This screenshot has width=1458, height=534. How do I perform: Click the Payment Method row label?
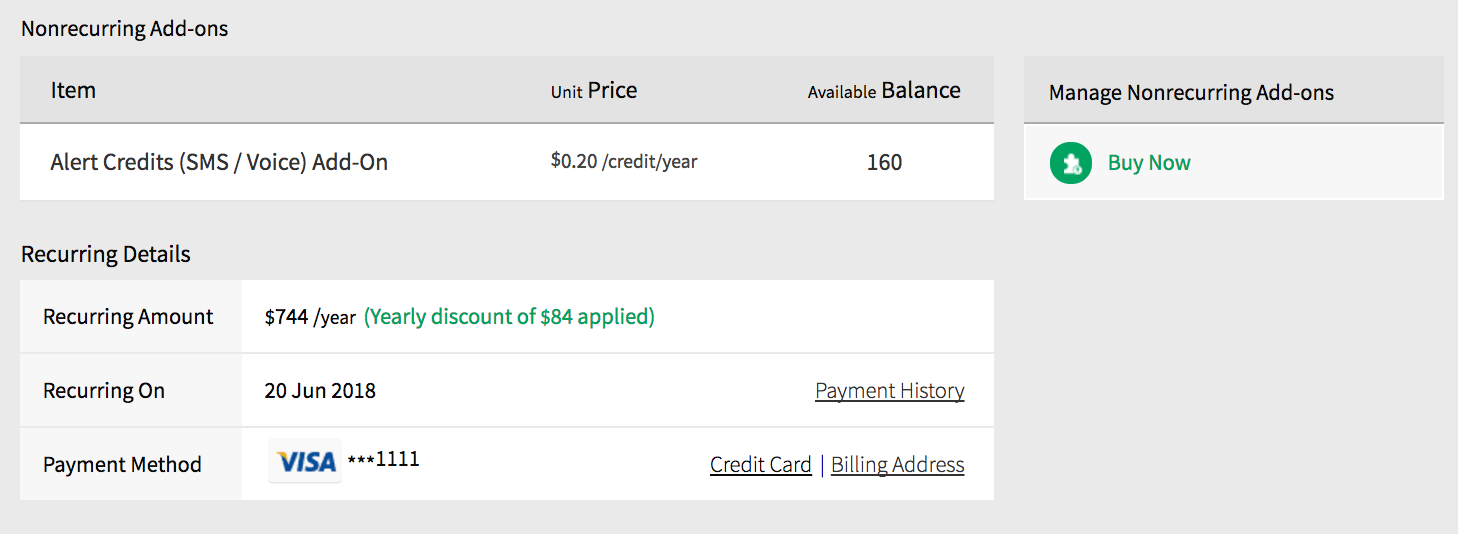point(122,465)
